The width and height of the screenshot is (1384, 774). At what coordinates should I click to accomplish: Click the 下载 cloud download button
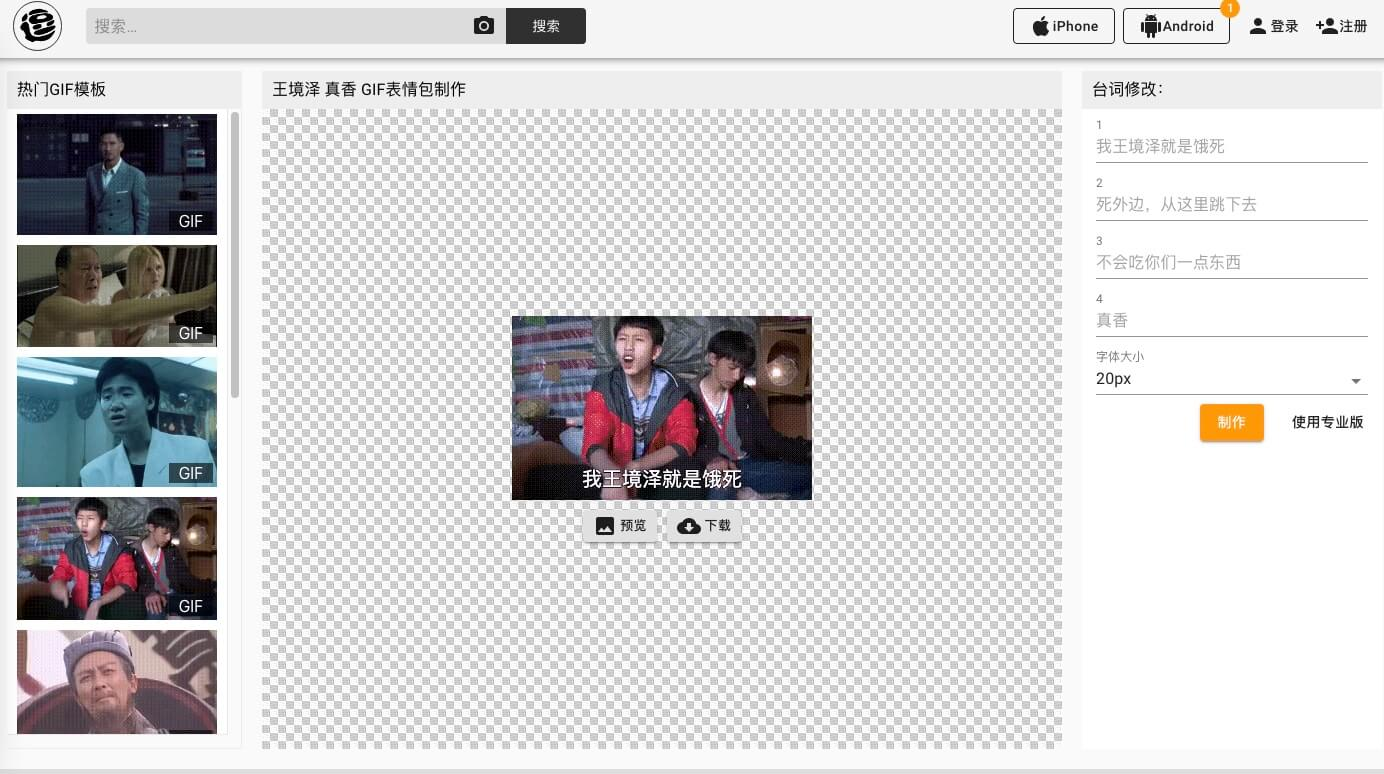(704, 526)
